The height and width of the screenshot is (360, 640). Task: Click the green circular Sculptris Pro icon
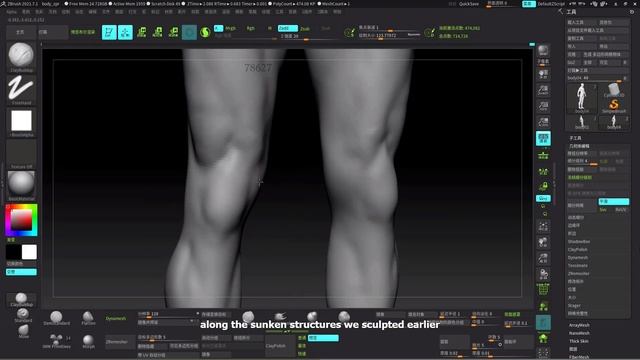click(x=205, y=32)
